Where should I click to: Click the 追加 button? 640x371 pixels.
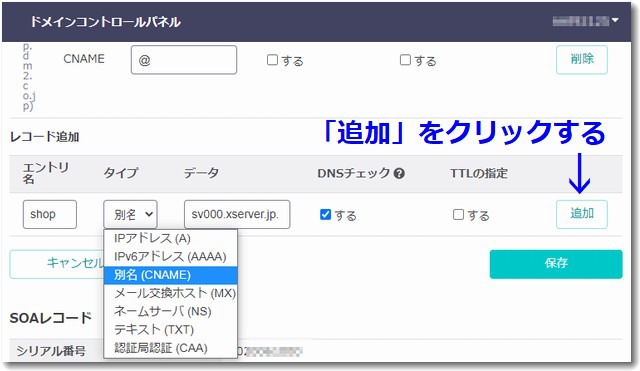click(582, 214)
